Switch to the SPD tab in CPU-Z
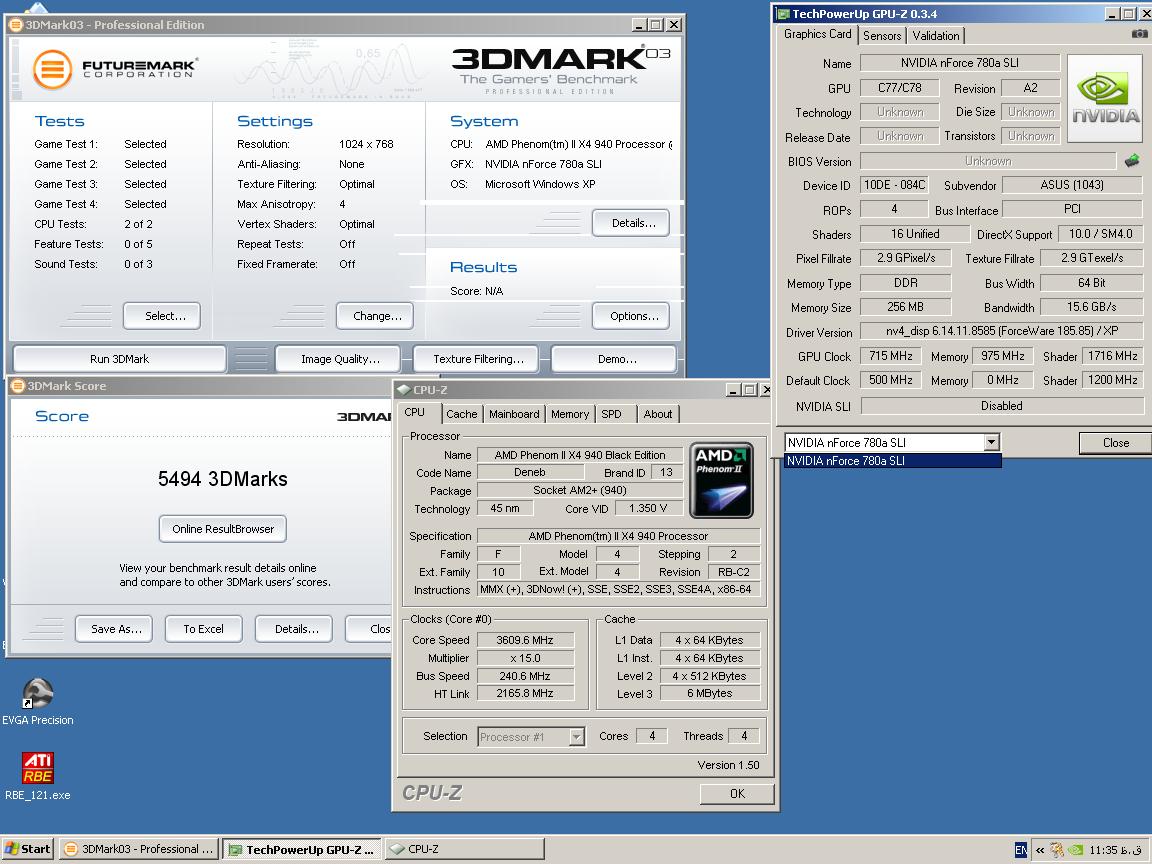Screen dimensions: 1152x864 click(611, 414)
